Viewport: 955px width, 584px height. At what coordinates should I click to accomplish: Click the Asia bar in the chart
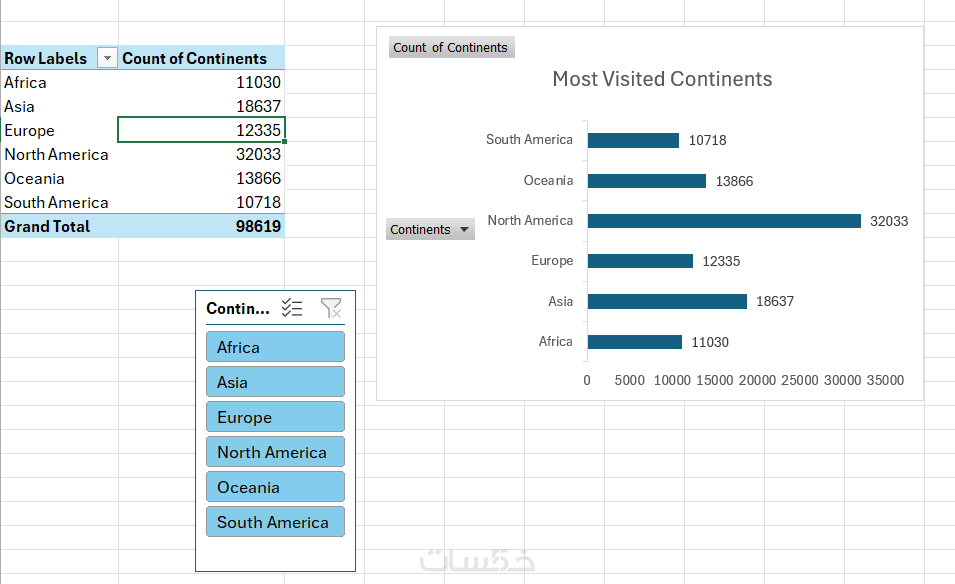[x=667, y=301]
